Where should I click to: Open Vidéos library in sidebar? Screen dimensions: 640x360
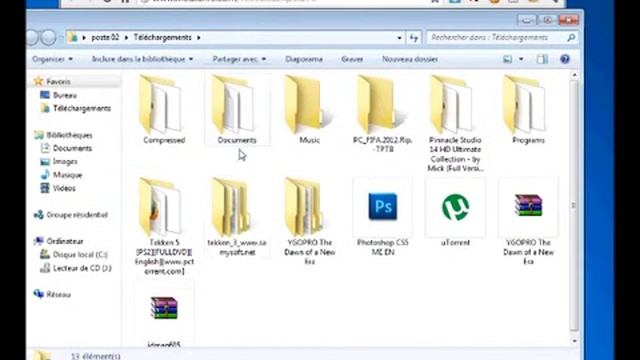click(x=64, y=188)
